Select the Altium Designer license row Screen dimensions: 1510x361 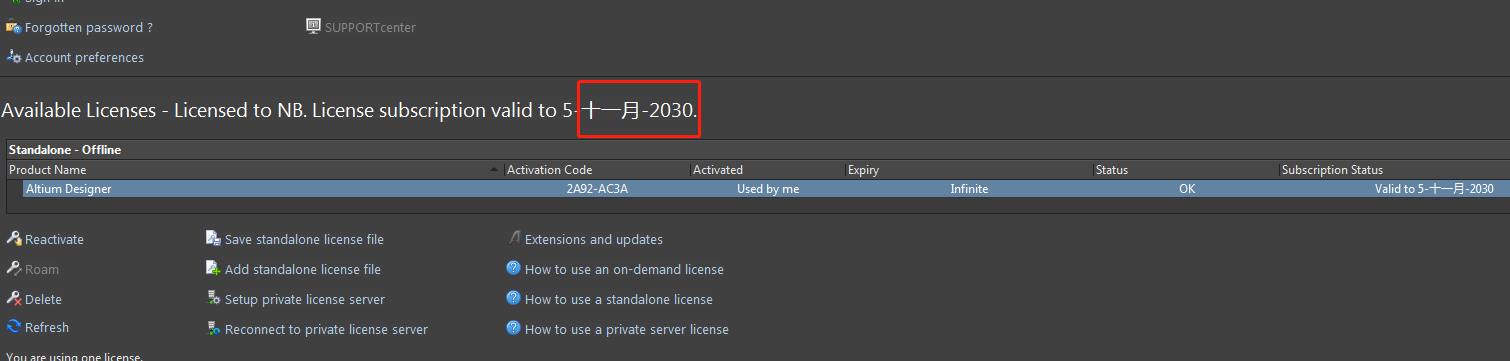pyautogui.click(x=765, y=189)
